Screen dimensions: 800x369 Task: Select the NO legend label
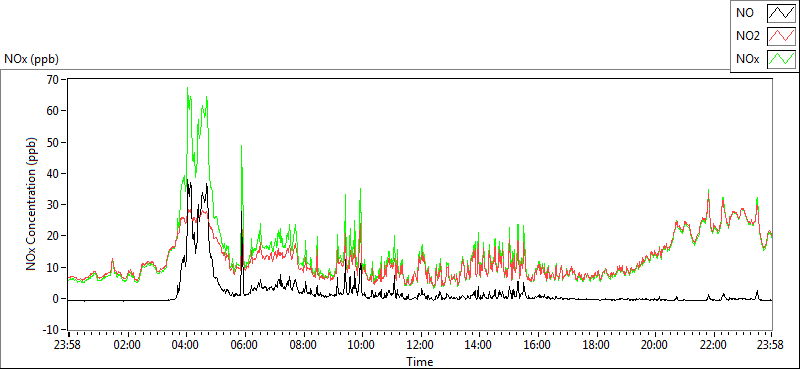coord(745,13)
